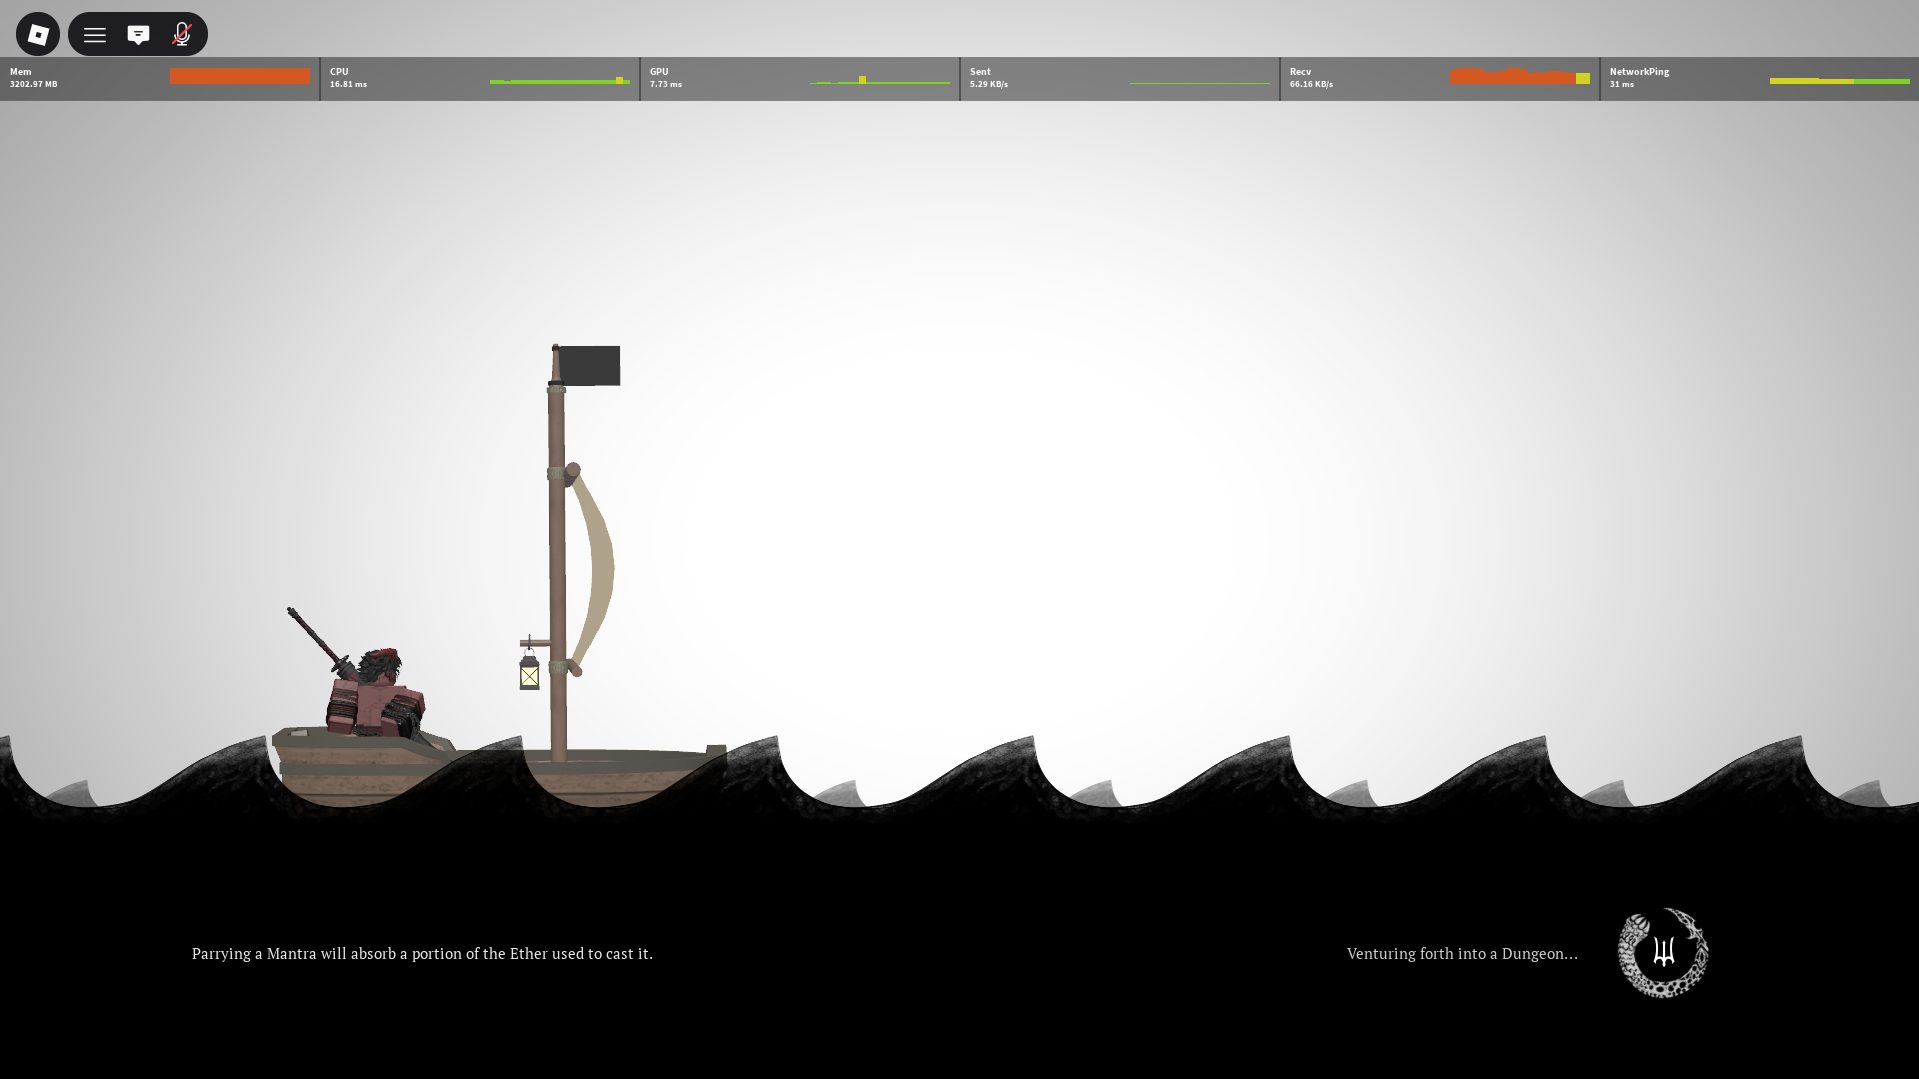Toggle the muted microphone icon
1919x1079 pixels.
tap(181, 35)
